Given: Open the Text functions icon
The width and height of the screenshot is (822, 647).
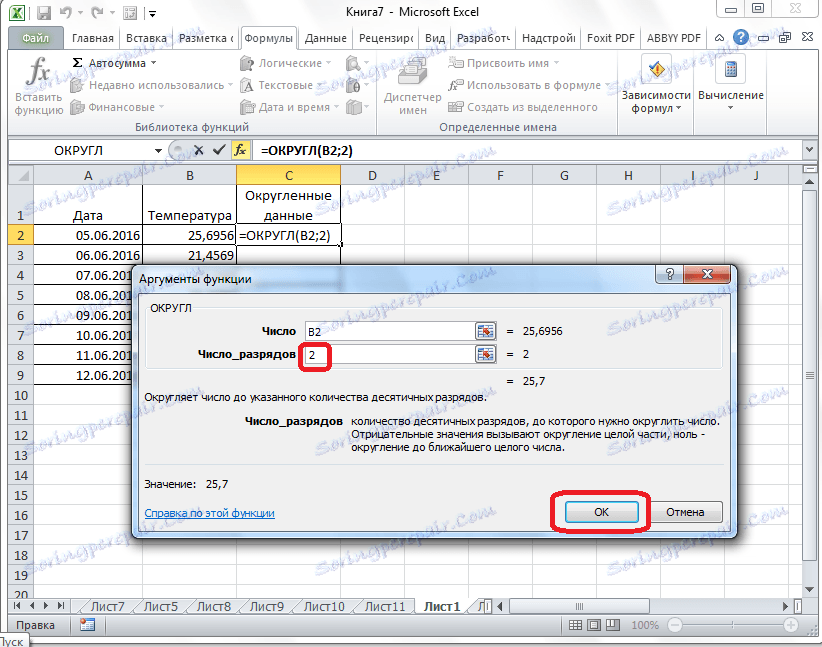Looking at the screenshot, I should click(x=247, y=85).
